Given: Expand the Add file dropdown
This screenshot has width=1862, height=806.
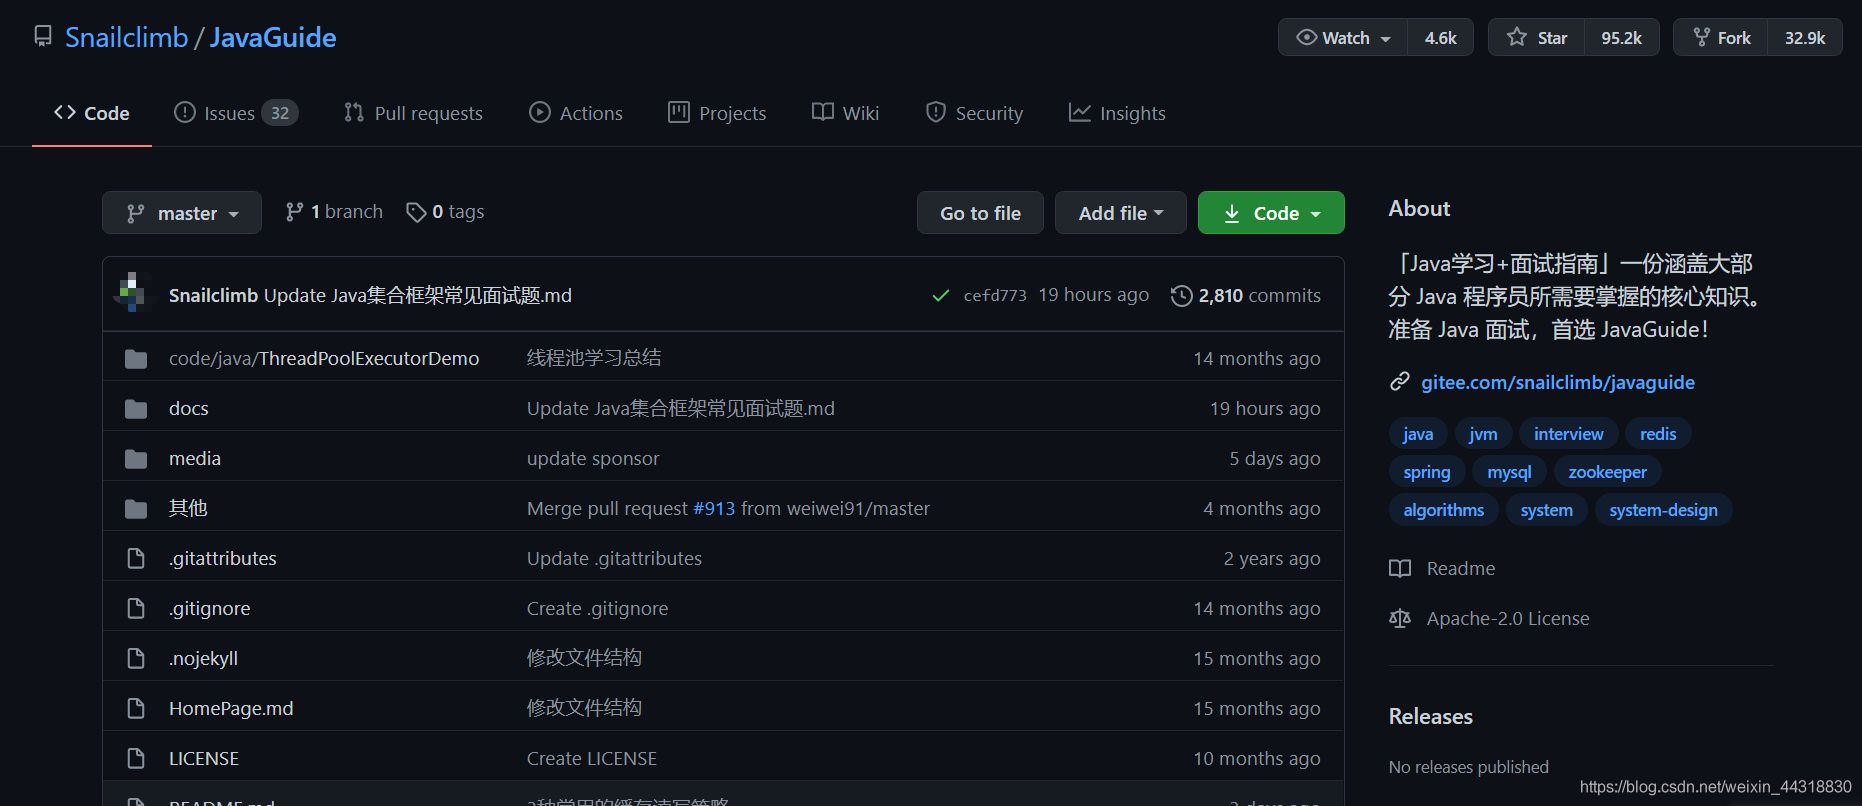Looking at the screenshot, I should coord(1121,213).
